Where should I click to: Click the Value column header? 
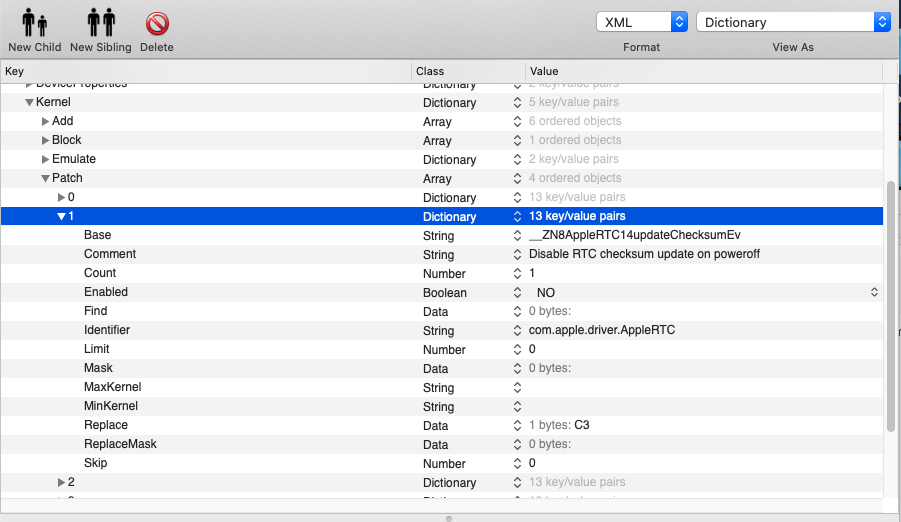click(x=704, y=71)
